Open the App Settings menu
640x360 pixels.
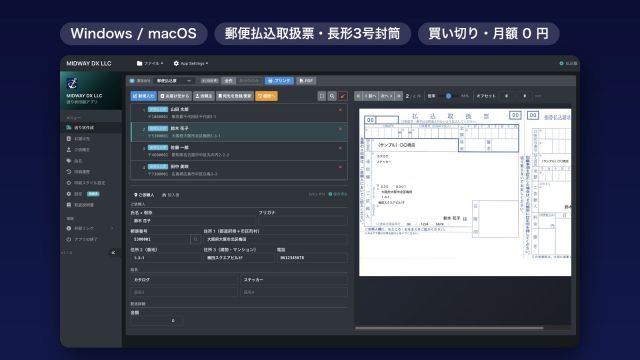[191, 63]
